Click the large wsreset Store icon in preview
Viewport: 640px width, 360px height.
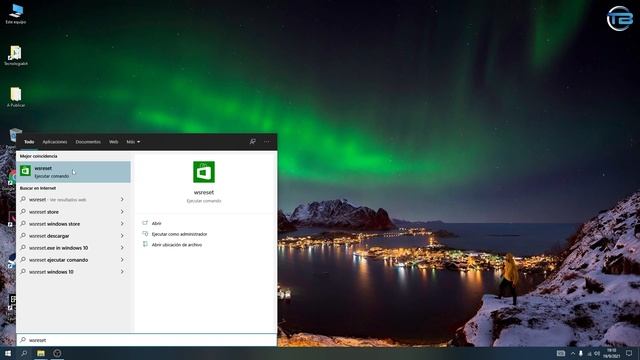[204, 172]
